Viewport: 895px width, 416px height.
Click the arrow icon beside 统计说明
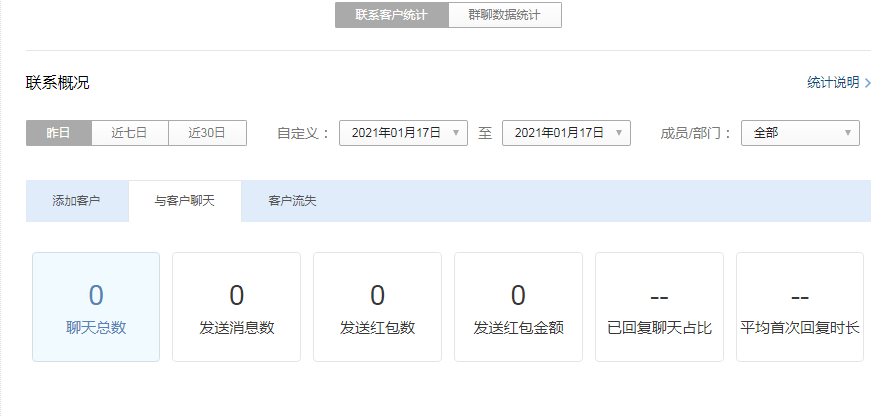[x=867, y=83]
